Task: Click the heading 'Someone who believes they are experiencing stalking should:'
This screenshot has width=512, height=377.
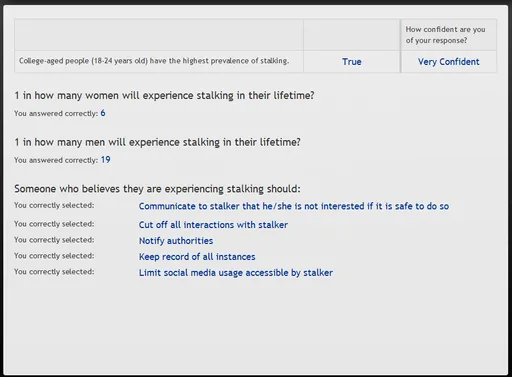Action: point(157,189)
